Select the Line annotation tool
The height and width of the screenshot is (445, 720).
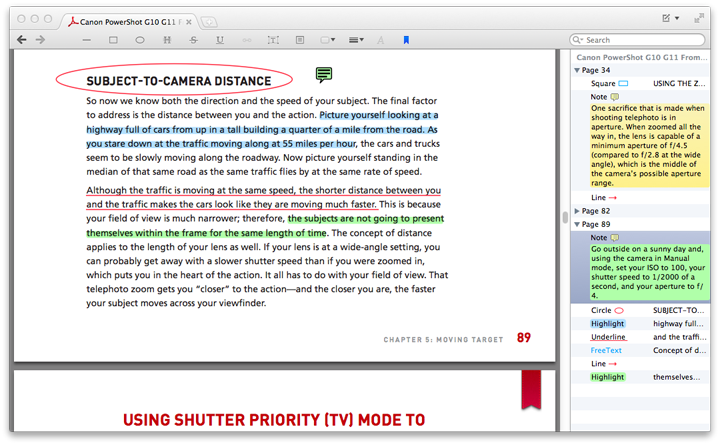(86, 40)
